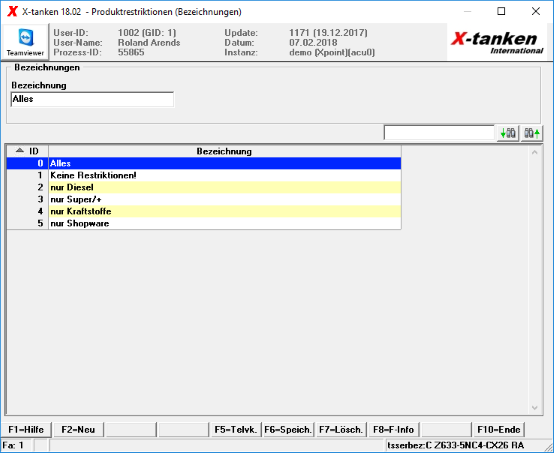Create new entry with F2=Neu
This screenshot has height=453, width=554.
coord(78,430)
